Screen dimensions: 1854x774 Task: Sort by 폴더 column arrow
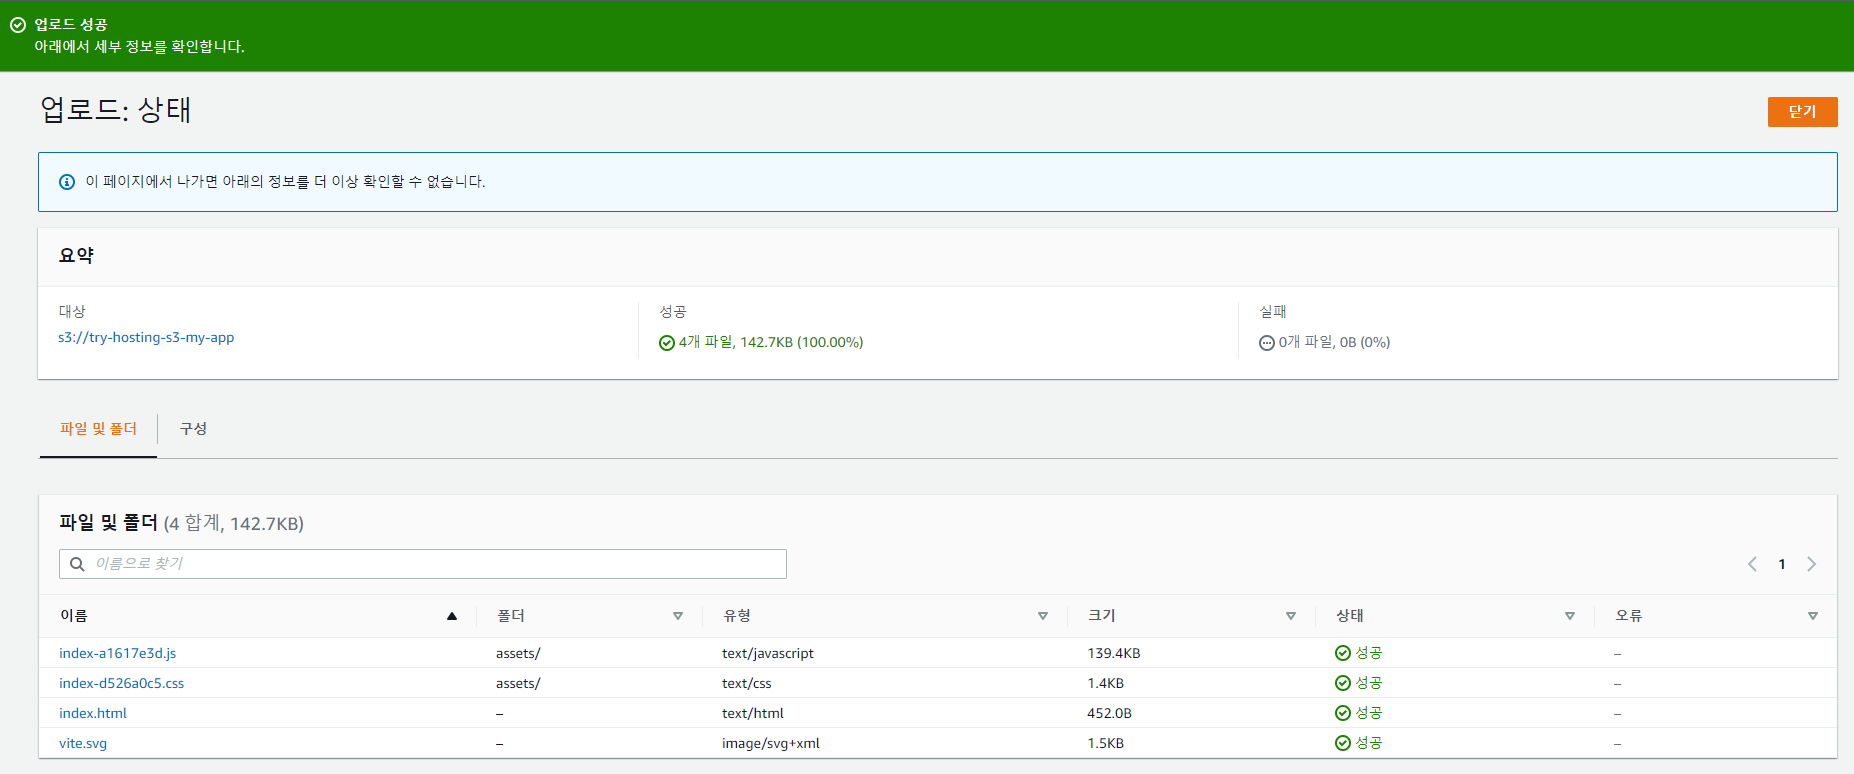coord(678,616)
